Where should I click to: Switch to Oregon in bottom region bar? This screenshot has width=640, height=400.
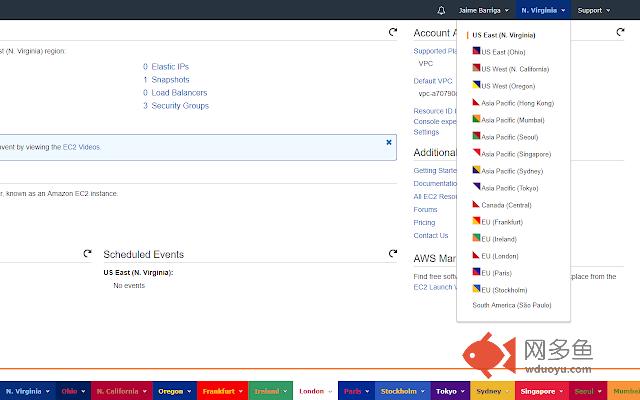(175, 391)
